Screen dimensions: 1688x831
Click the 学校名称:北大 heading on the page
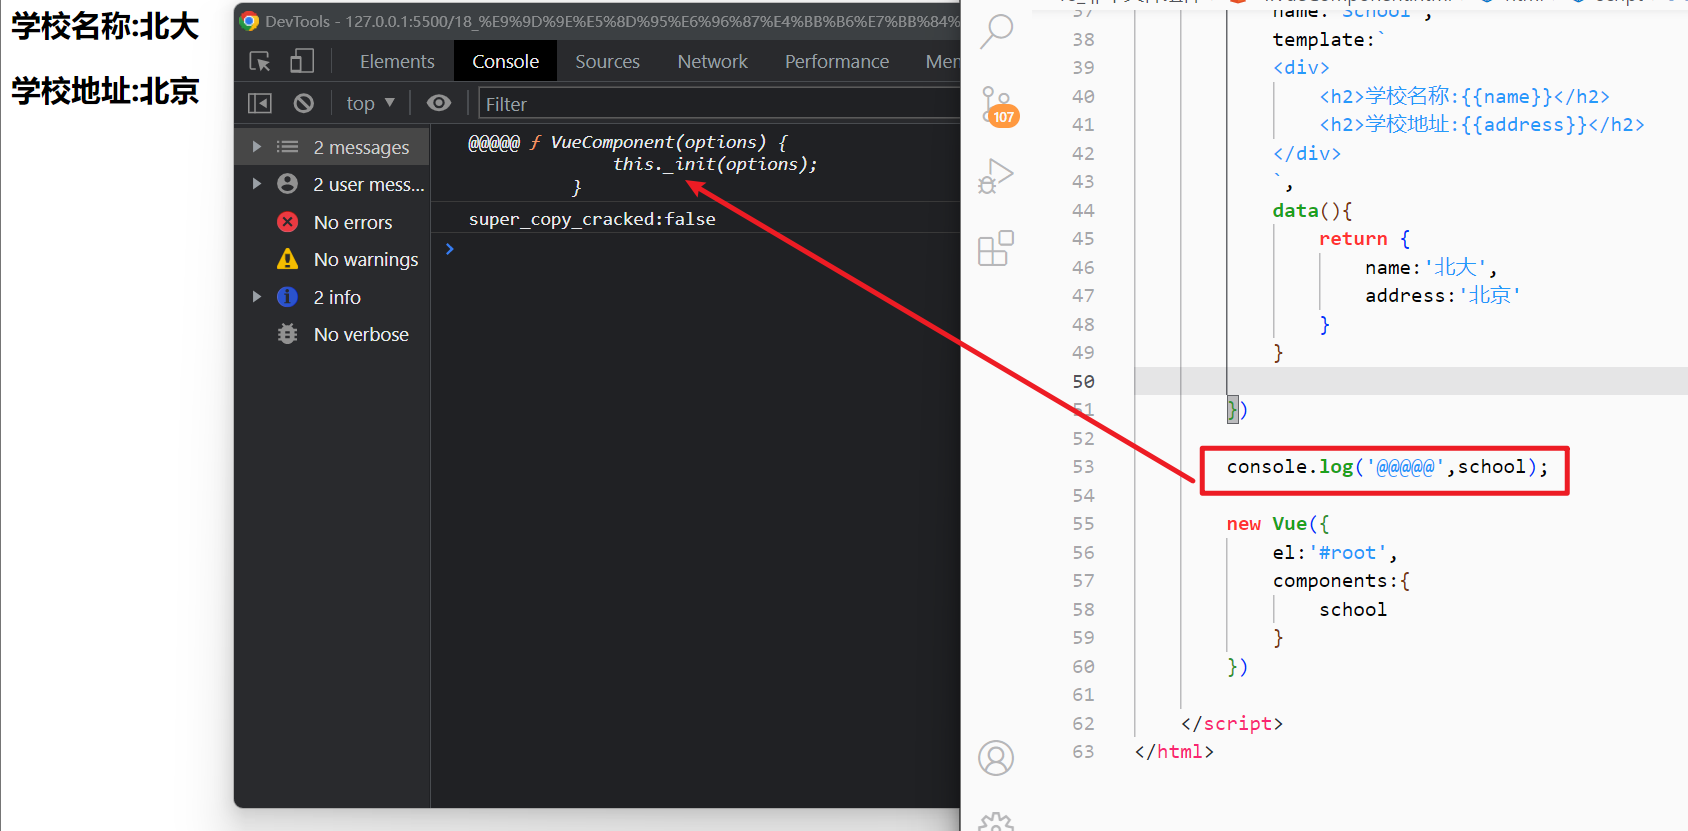[x=105, y=26]
